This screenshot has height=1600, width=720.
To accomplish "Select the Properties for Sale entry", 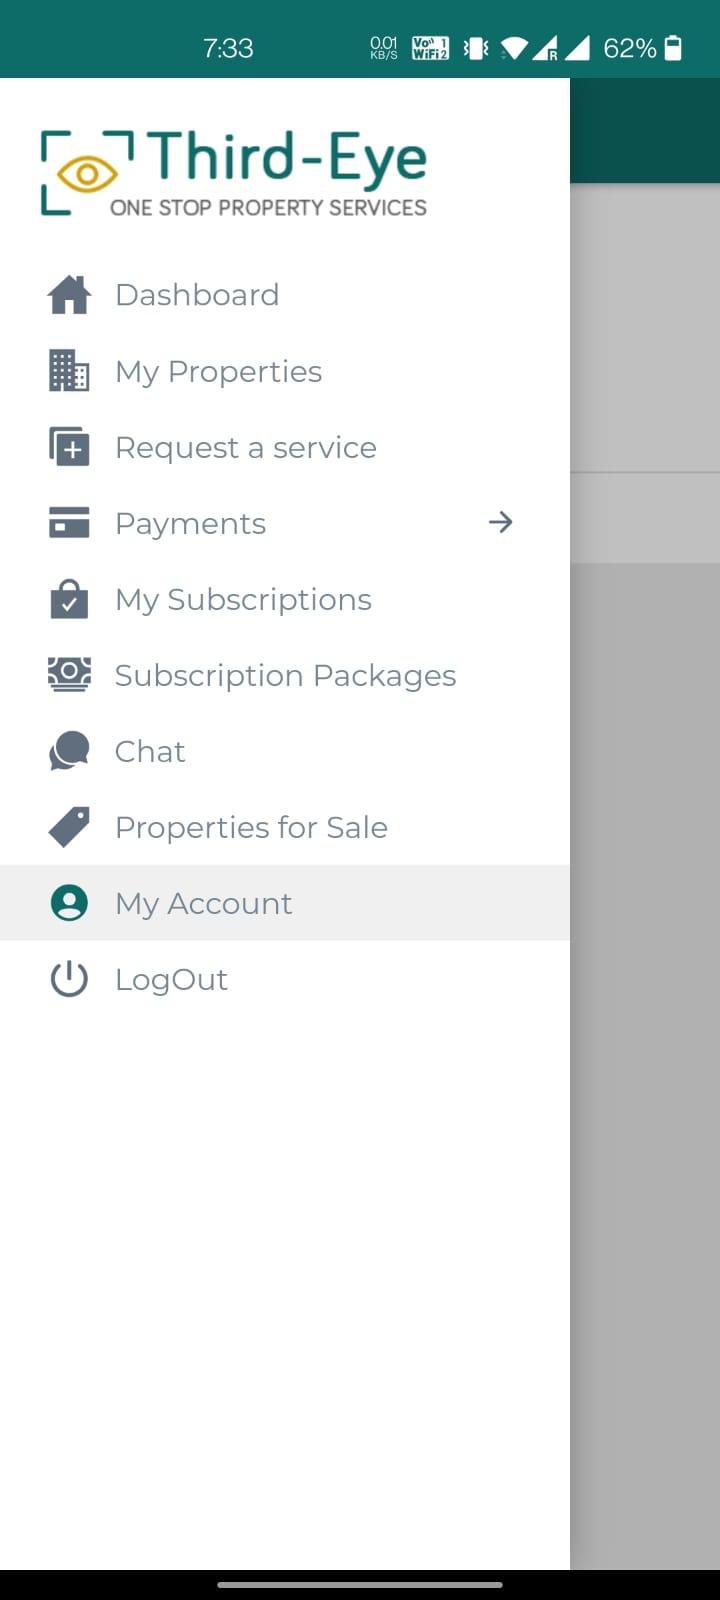I will (x=285, y=827).
